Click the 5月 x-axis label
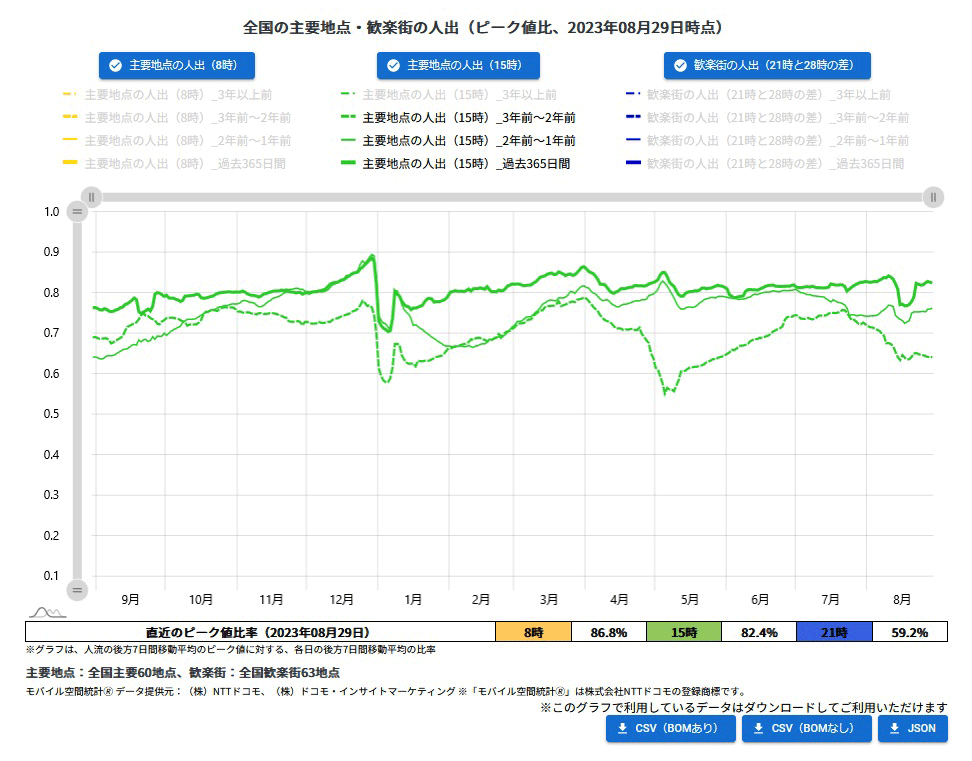 (x=690, y=599)
